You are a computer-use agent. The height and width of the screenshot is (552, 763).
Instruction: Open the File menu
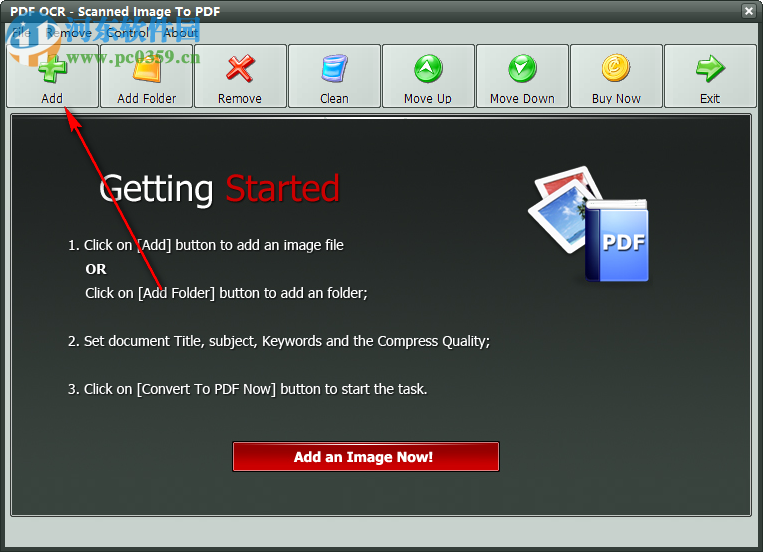point(21,33)
